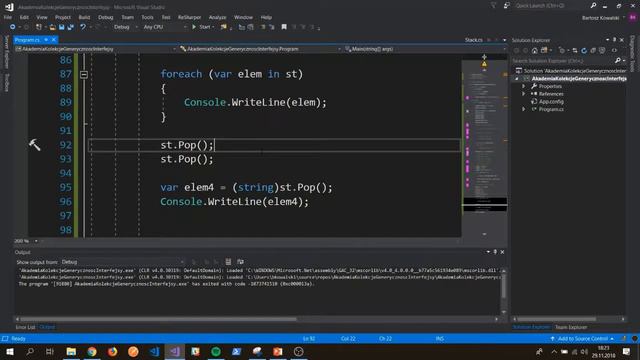Click the Windows Start button
This screenshot has height=360, width=640.
click(10, 351)
